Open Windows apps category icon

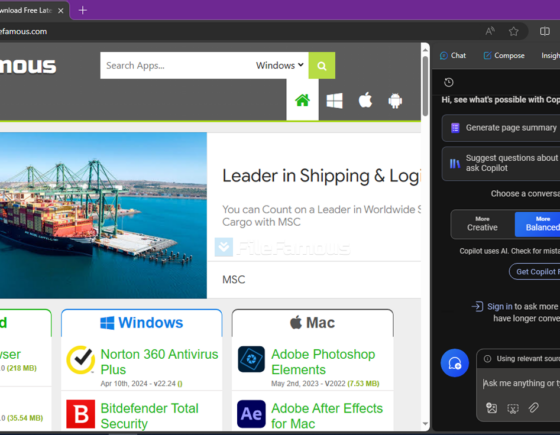[334, 101]
